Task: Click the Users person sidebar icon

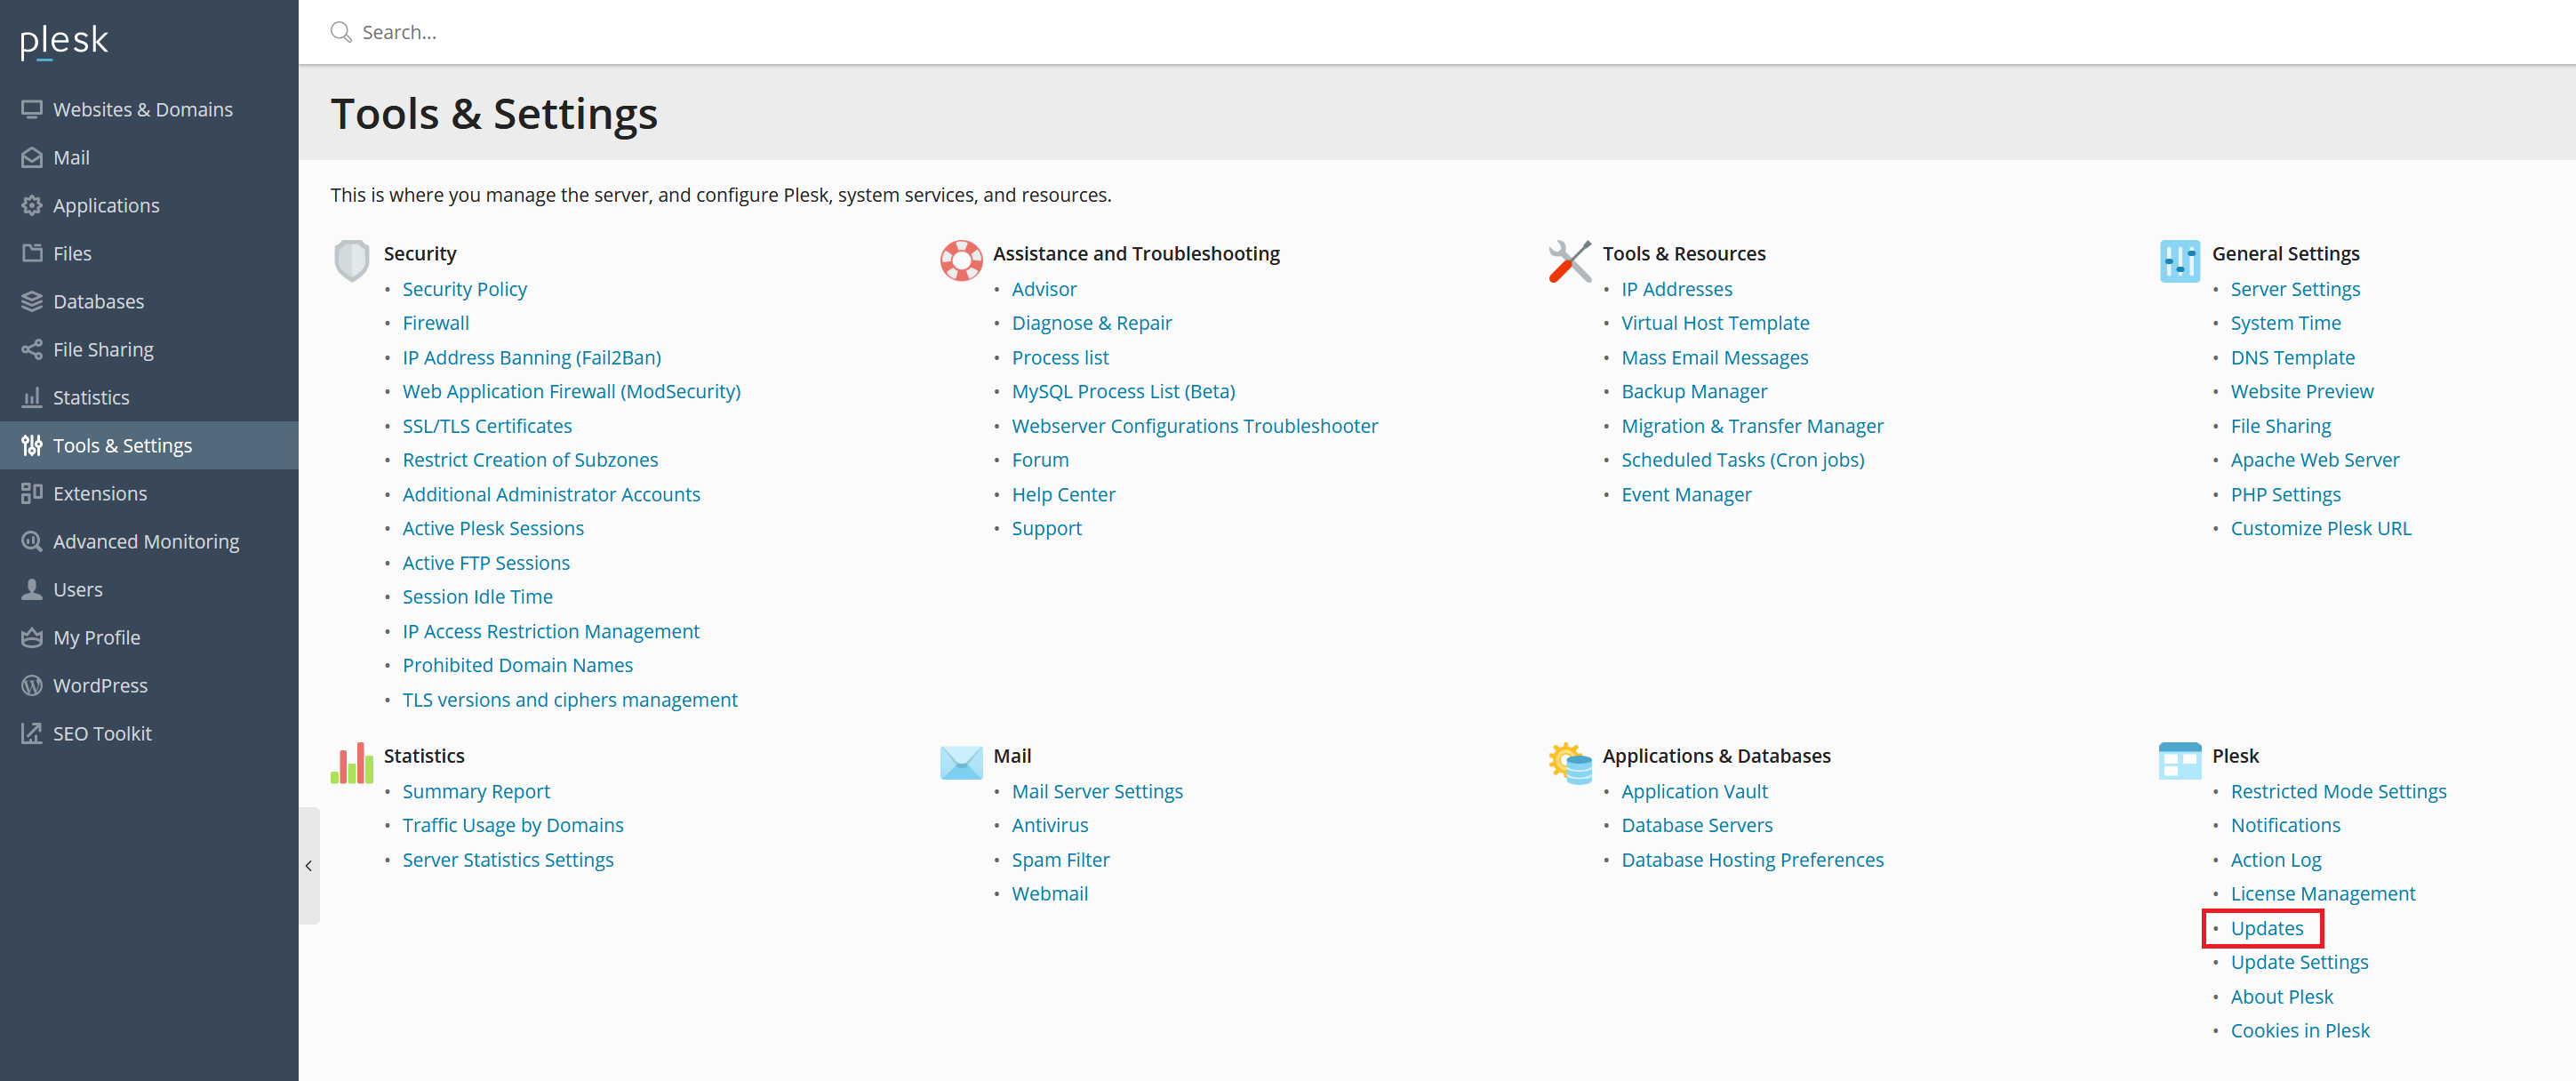Action: click(x=32, y=589)
